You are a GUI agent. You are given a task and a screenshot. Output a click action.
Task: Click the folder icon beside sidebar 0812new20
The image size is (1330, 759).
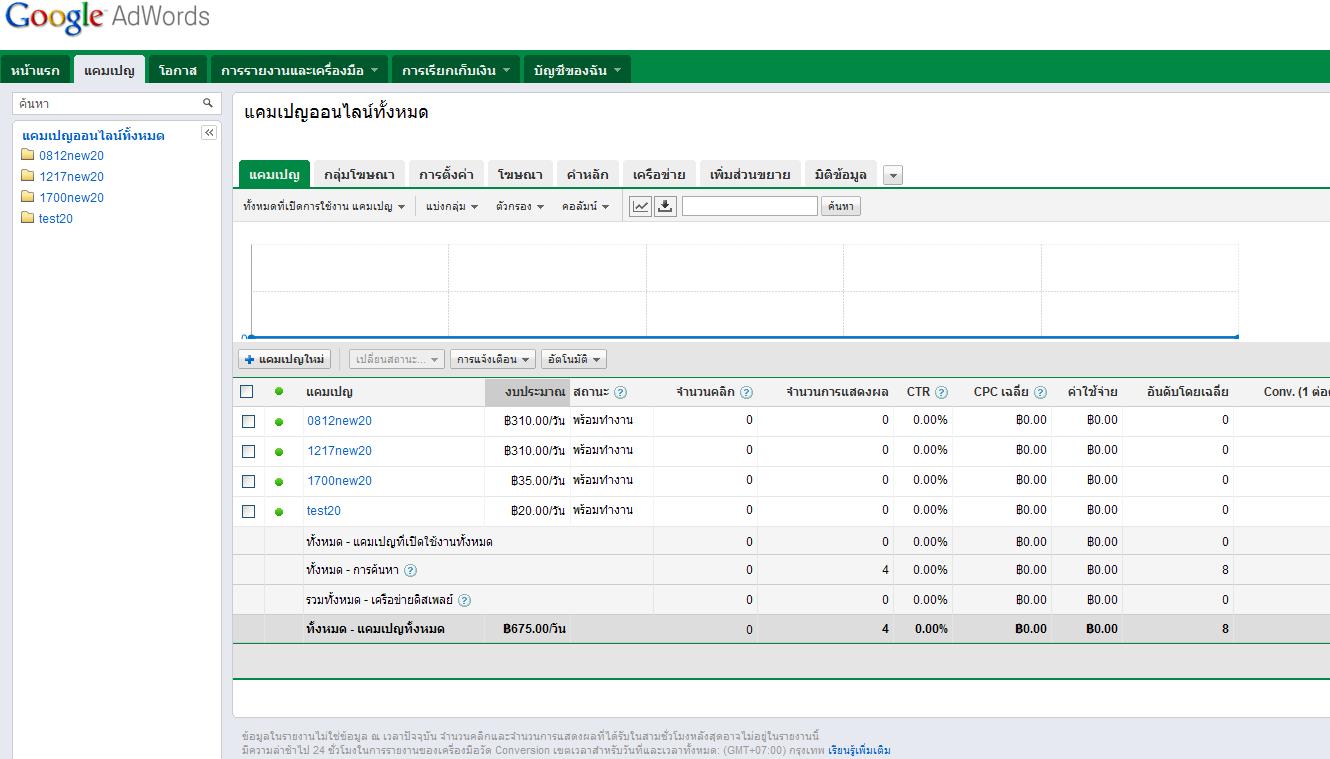pos(28,155)
